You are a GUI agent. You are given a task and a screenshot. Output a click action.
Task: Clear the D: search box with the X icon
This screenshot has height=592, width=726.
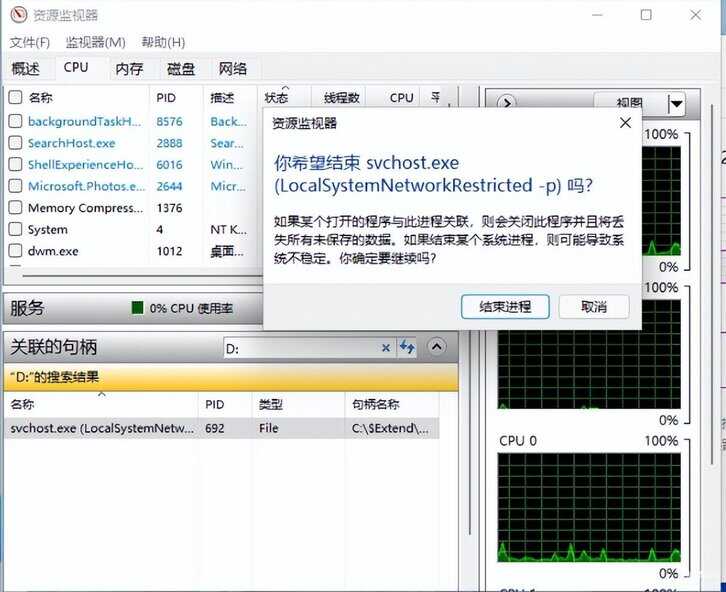[386, 348]
